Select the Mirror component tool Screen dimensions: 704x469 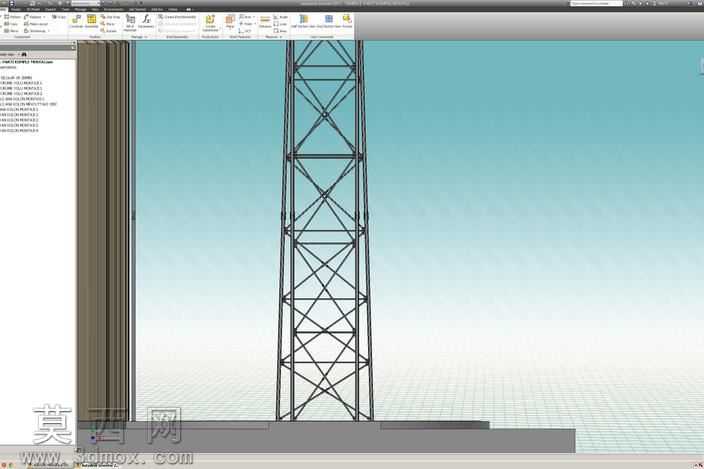click(12, 31)
